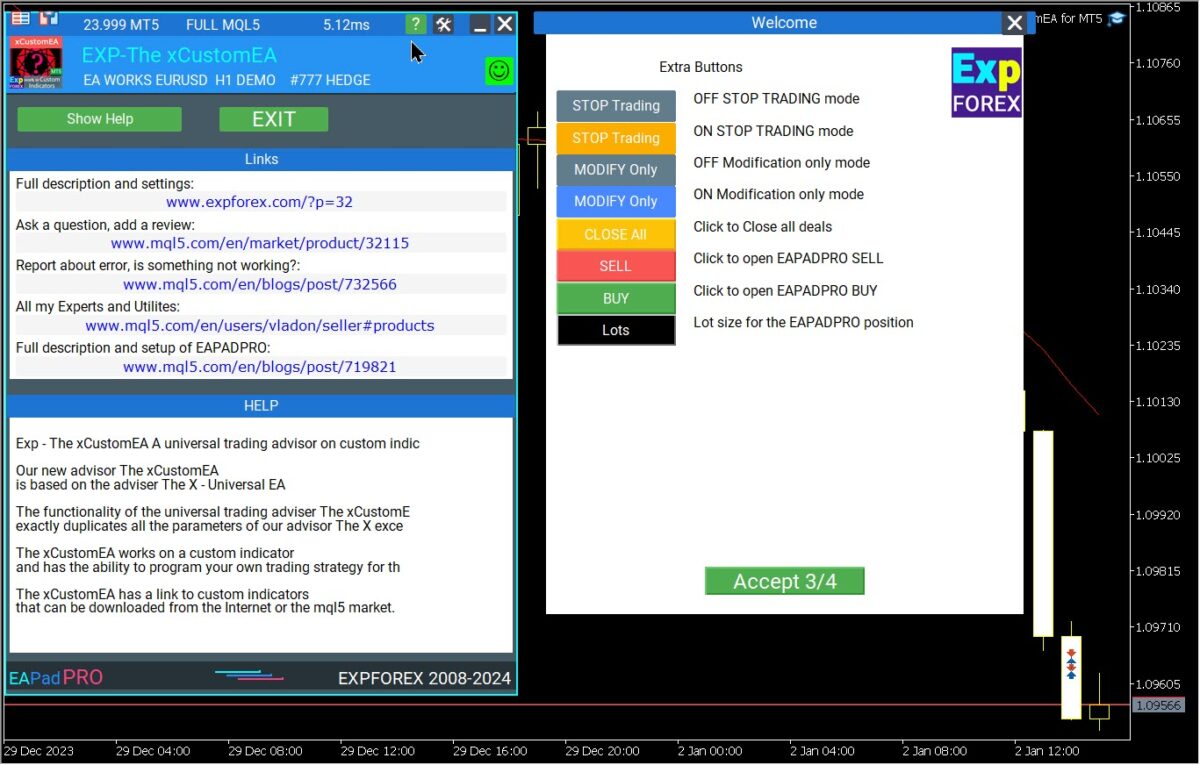The width and height of the screenshot is (1200, 765).
Task: Open the expforex.com/?p=32 link
Action: (260, 202)
